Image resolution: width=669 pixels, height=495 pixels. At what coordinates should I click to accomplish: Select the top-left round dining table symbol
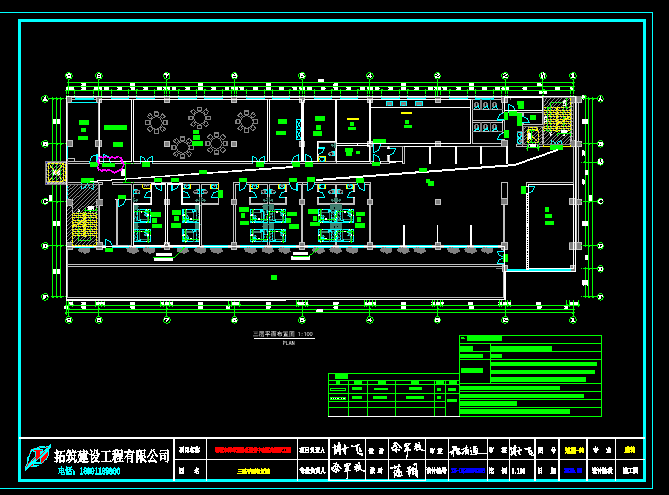(157, 122)
